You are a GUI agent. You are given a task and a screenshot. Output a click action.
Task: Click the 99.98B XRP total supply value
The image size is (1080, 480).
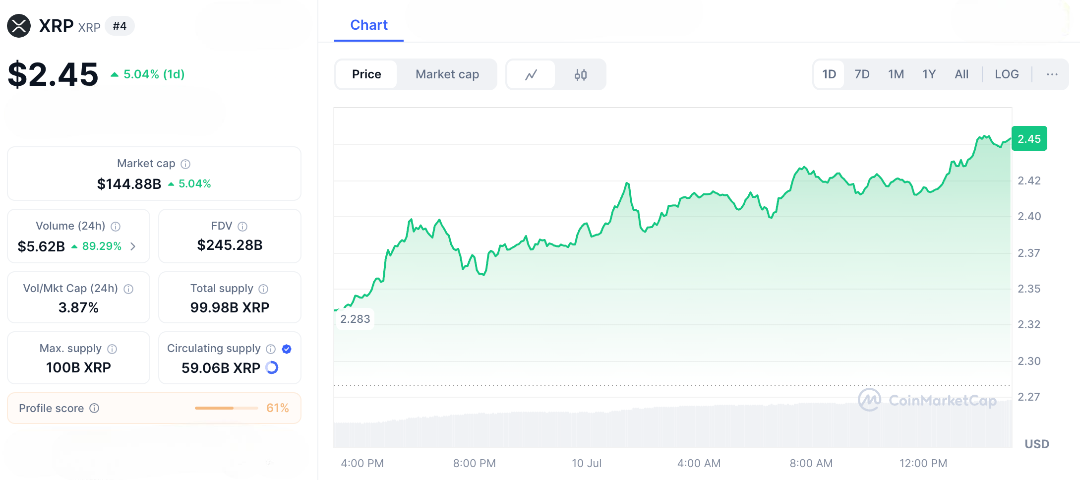coord(230,308)
